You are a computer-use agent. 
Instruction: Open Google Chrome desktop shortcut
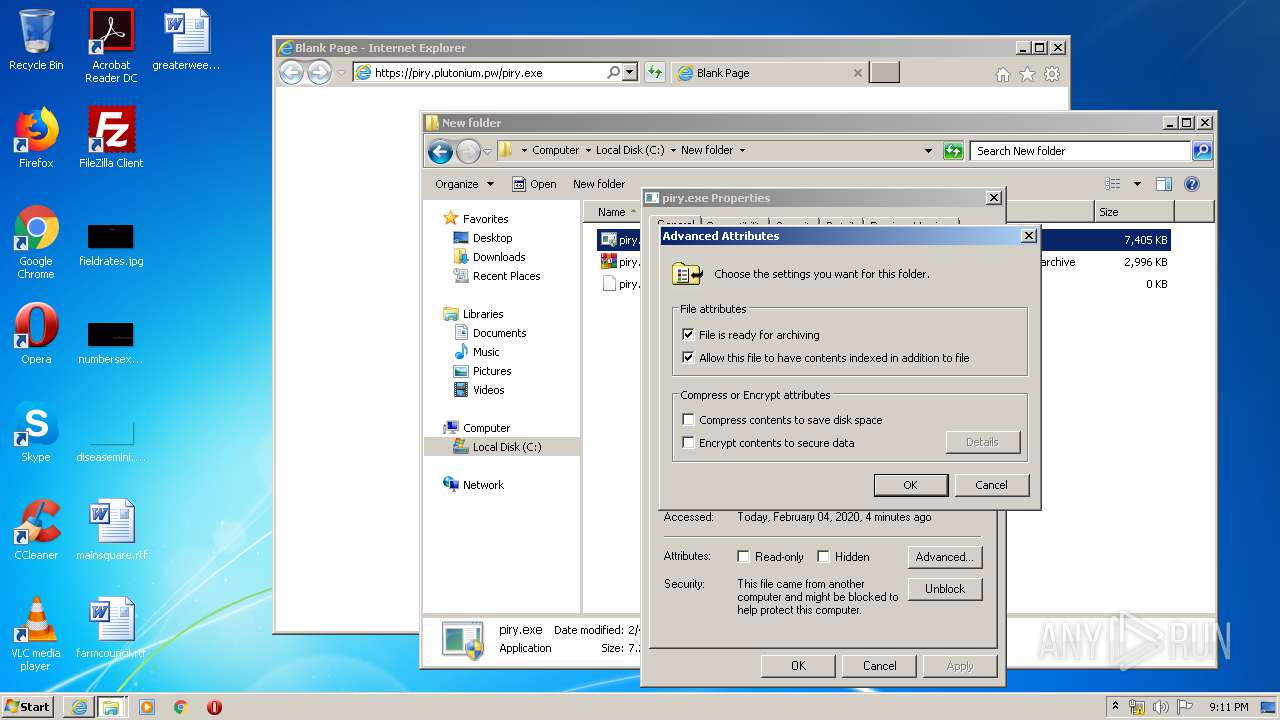(36, 242)
